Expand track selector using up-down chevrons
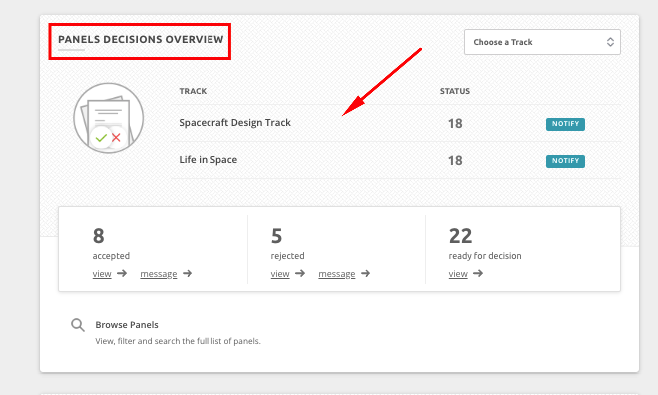 point(610,42)
